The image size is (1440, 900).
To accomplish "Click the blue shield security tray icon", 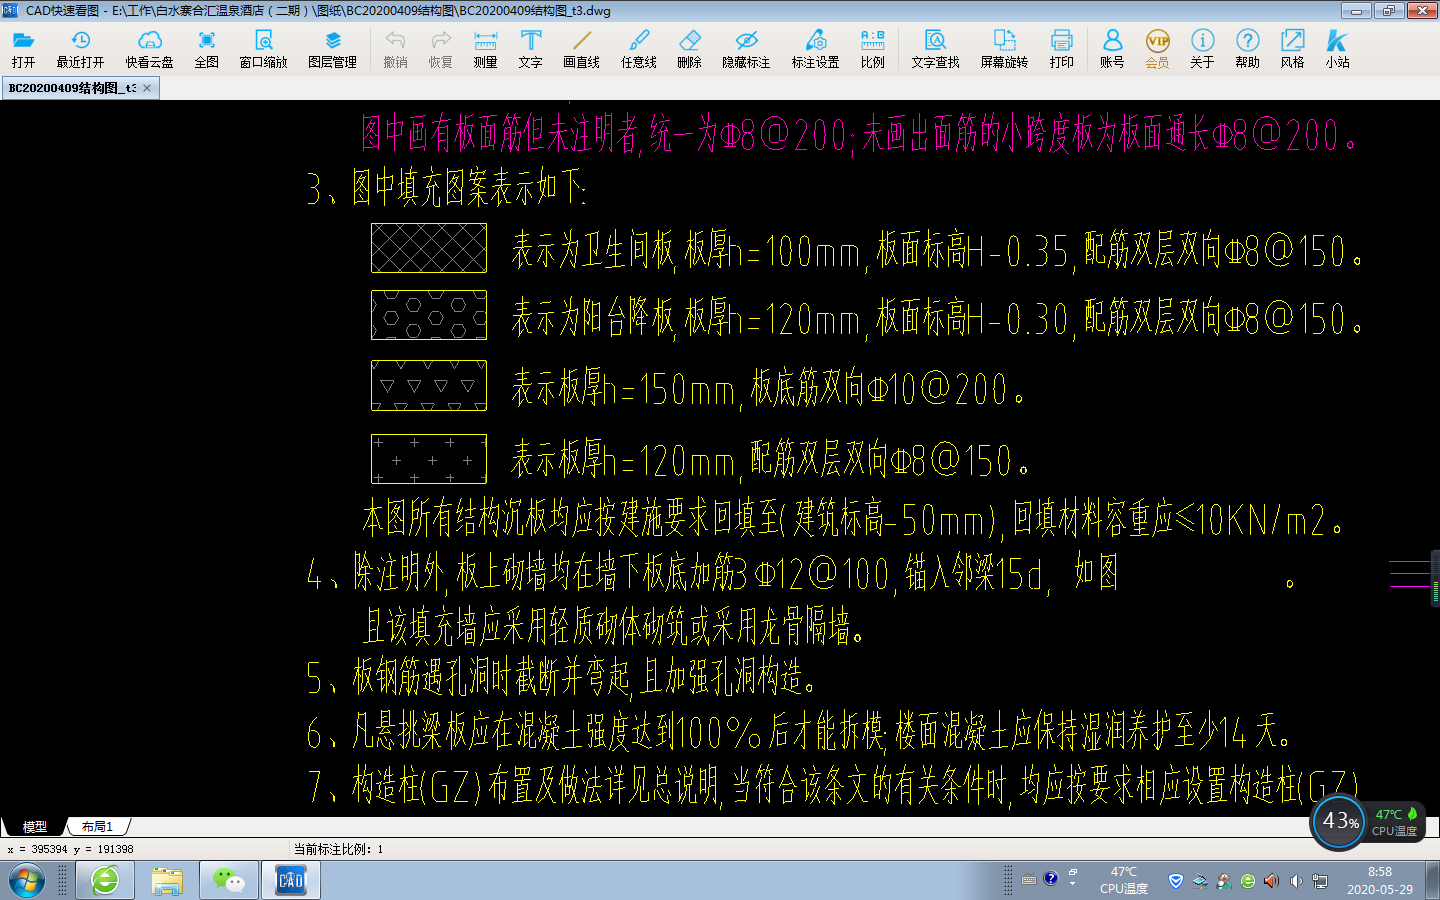I will pyautogui.click(x=1176, y=881).
